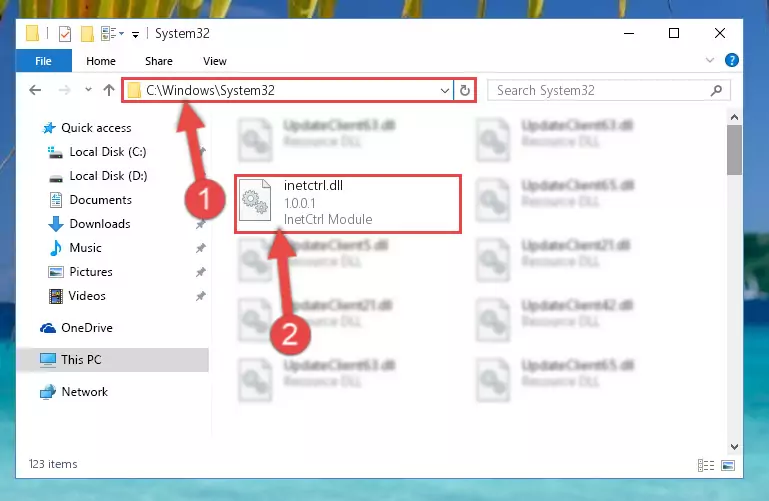769x501 pixels.
Task: Click the search magnifier icon
Action: pyautogui.click(x=716, y=90)
